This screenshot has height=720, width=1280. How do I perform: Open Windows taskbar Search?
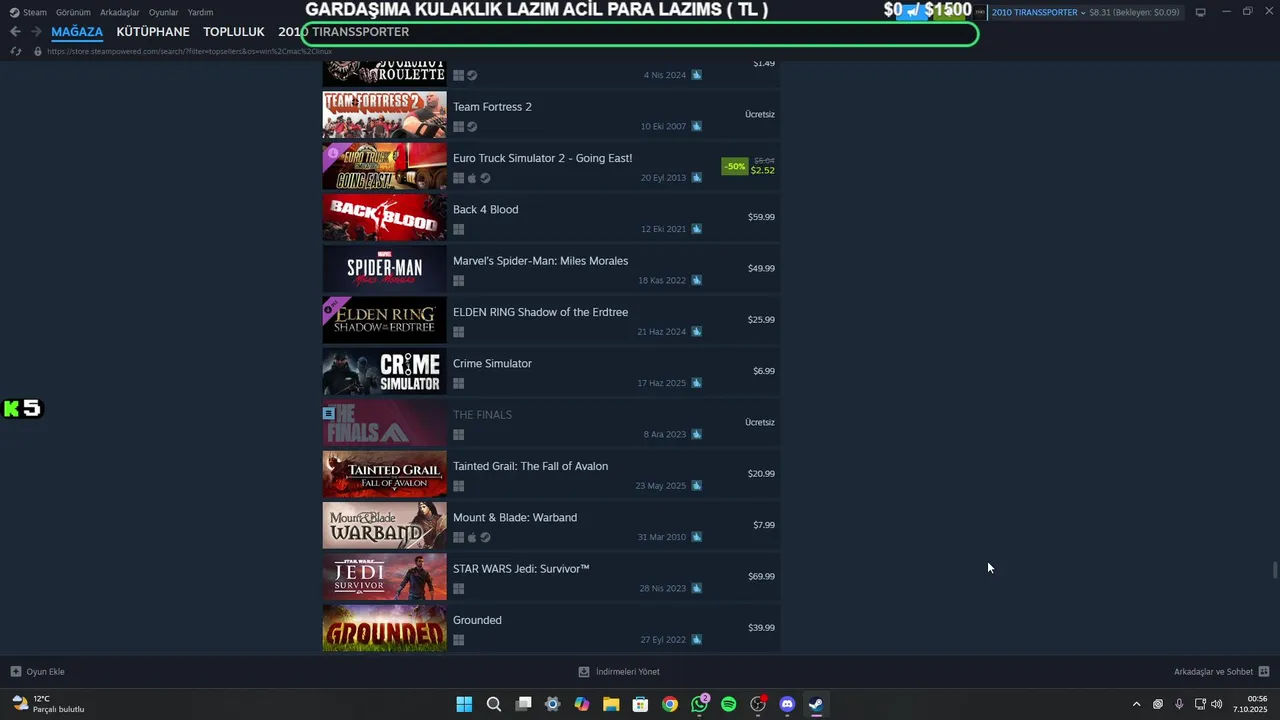(494, 704)
